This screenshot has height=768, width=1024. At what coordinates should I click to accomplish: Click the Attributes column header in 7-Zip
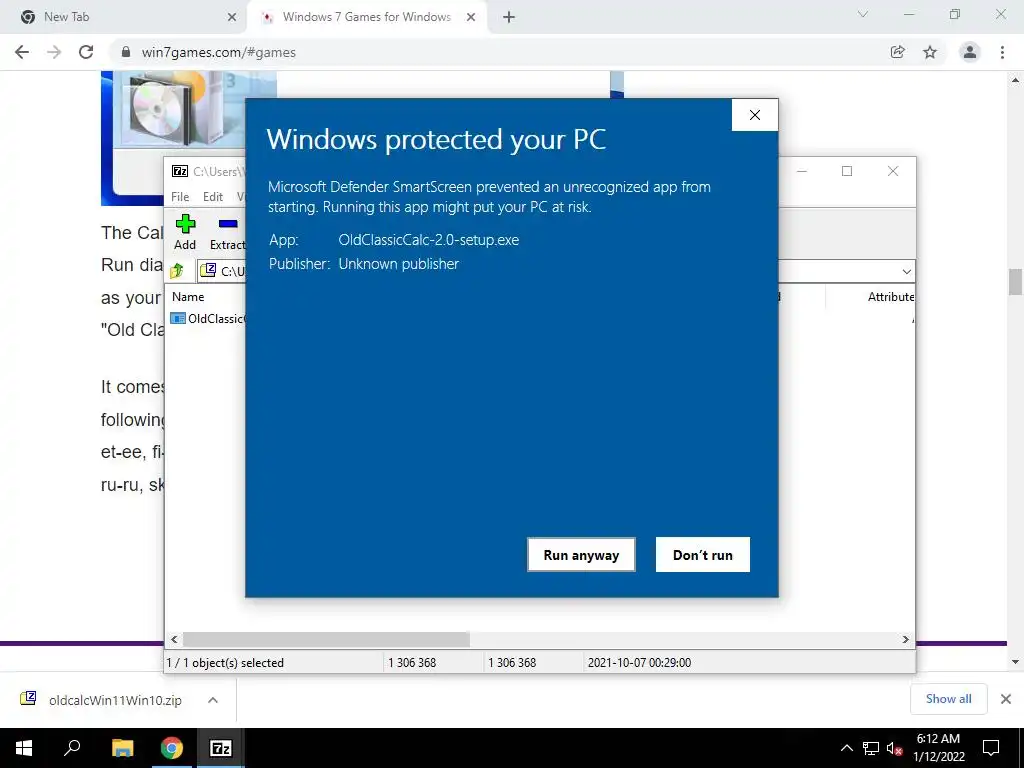point(891,296)
